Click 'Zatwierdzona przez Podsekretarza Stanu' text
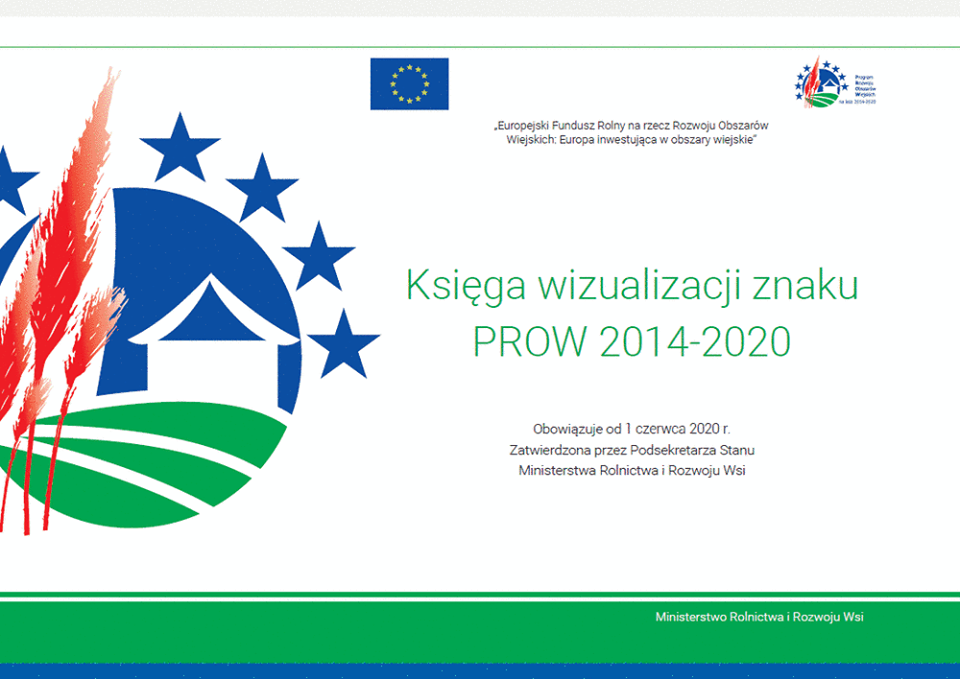The width and height of the screenshot is (960, 679). pyautogui.click(x=631, y=450)
